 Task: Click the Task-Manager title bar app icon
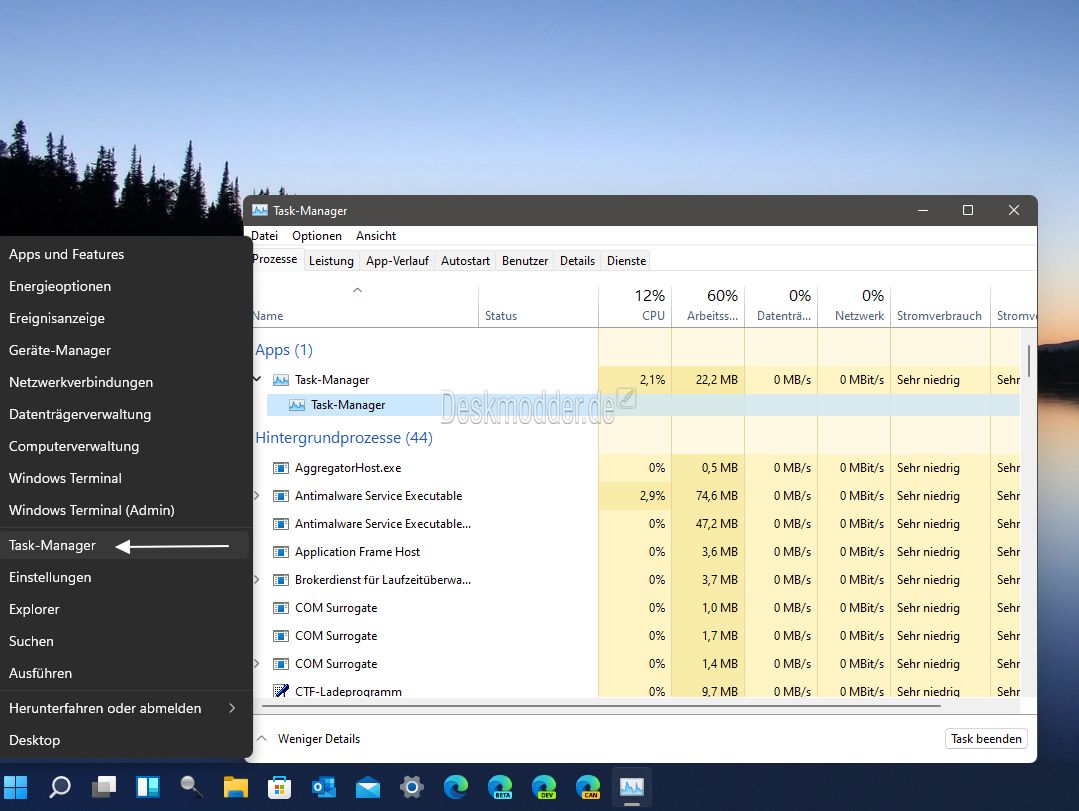[x=260, y=210]
